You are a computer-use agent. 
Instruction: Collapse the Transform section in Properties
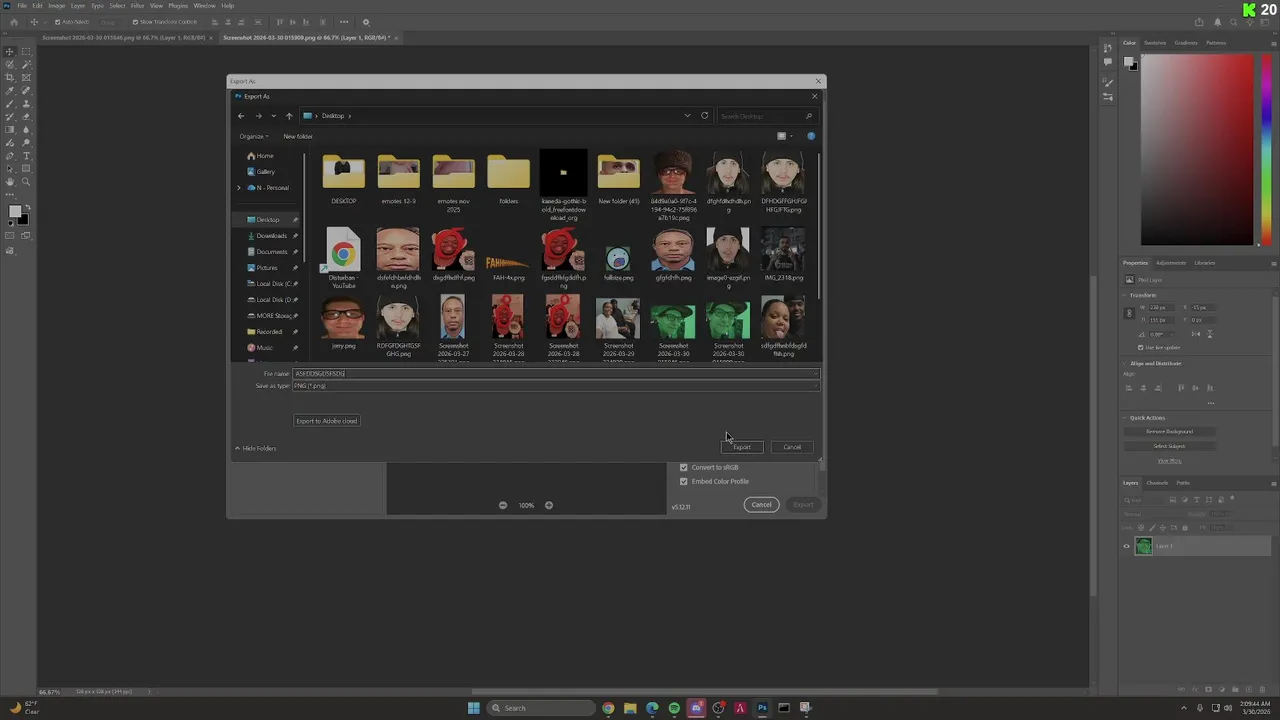click(1125, 295)
